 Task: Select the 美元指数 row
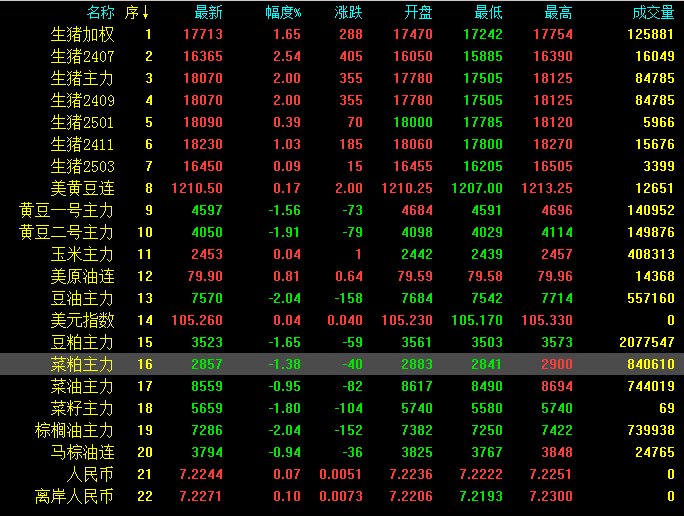pyautogui.click(x=83, y=320)
